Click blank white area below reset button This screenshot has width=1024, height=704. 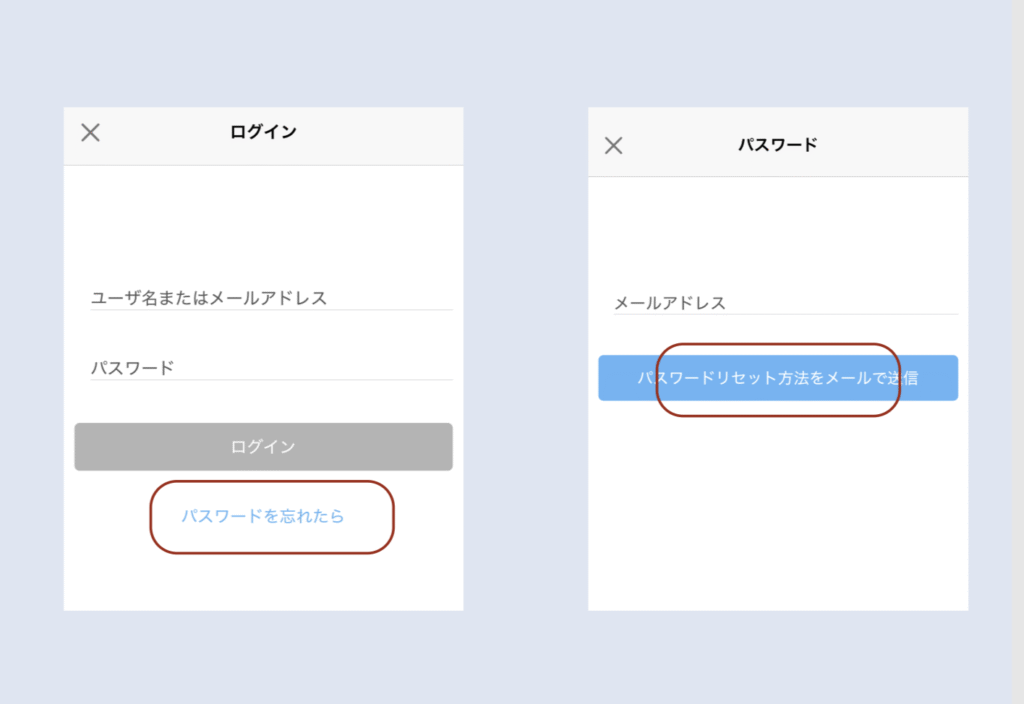778,510
